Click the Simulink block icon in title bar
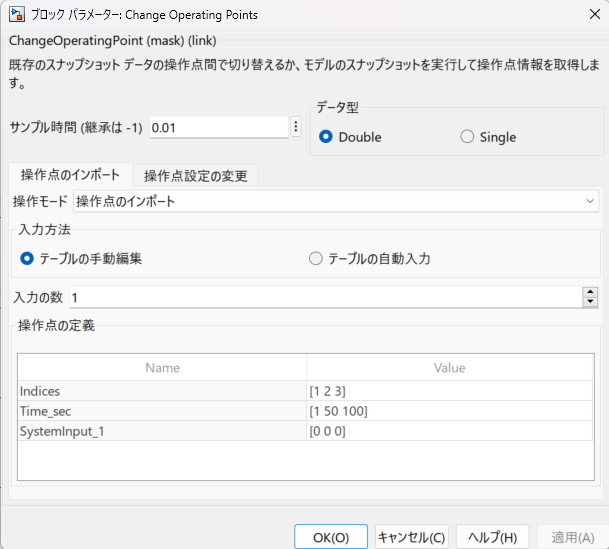This screenshot has height=549, width=609. pos(17,15)
